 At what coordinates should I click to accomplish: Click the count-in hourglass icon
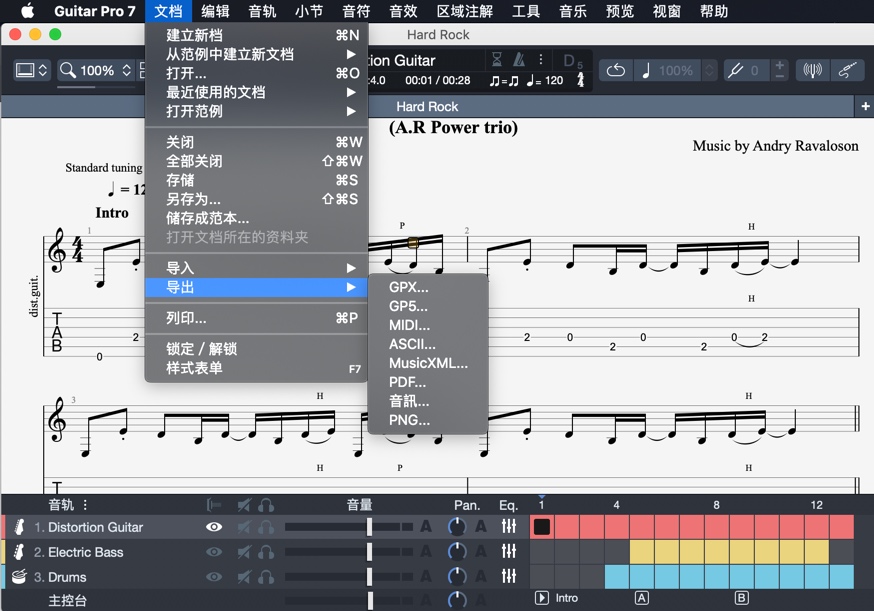tap(496, 59)
